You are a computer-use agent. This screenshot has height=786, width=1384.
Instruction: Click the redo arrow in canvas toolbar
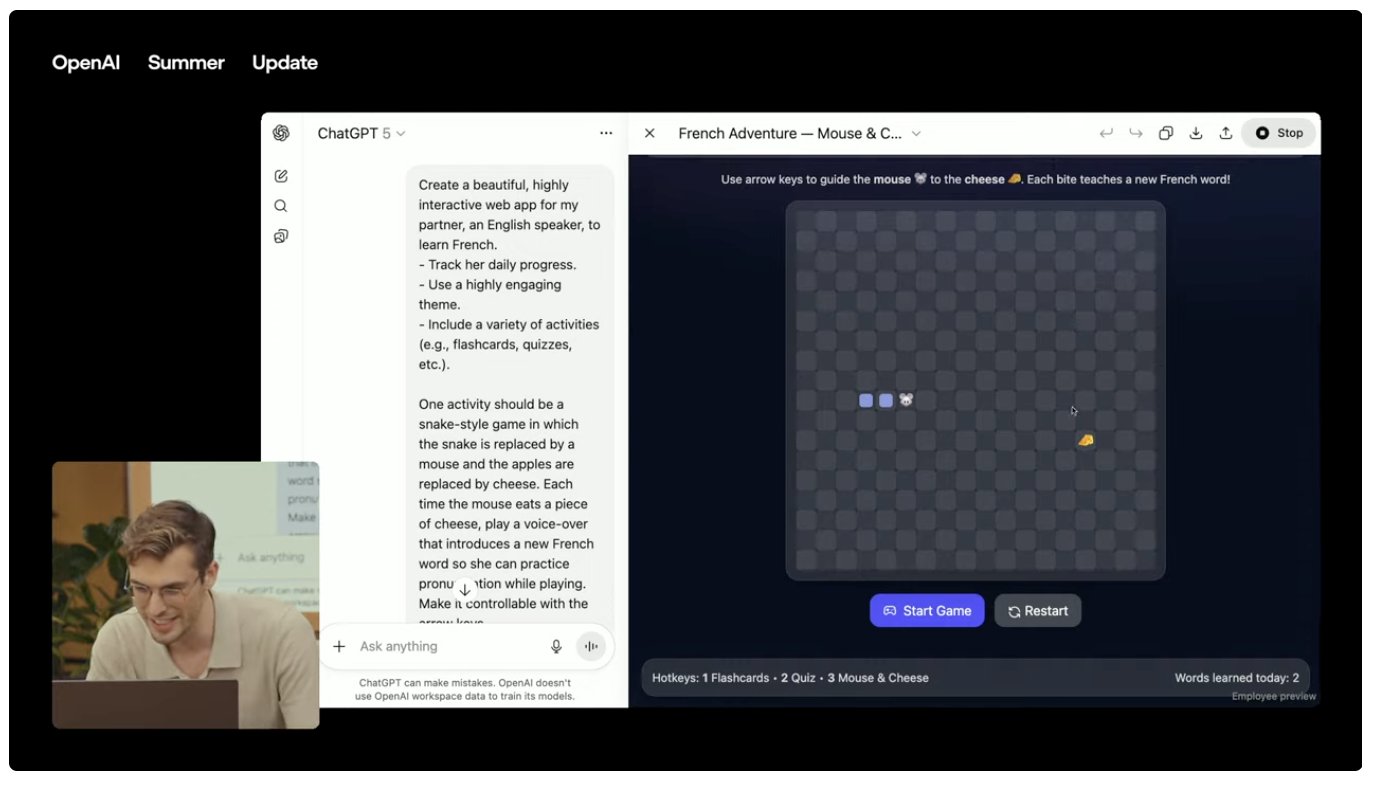(1136, 133)
